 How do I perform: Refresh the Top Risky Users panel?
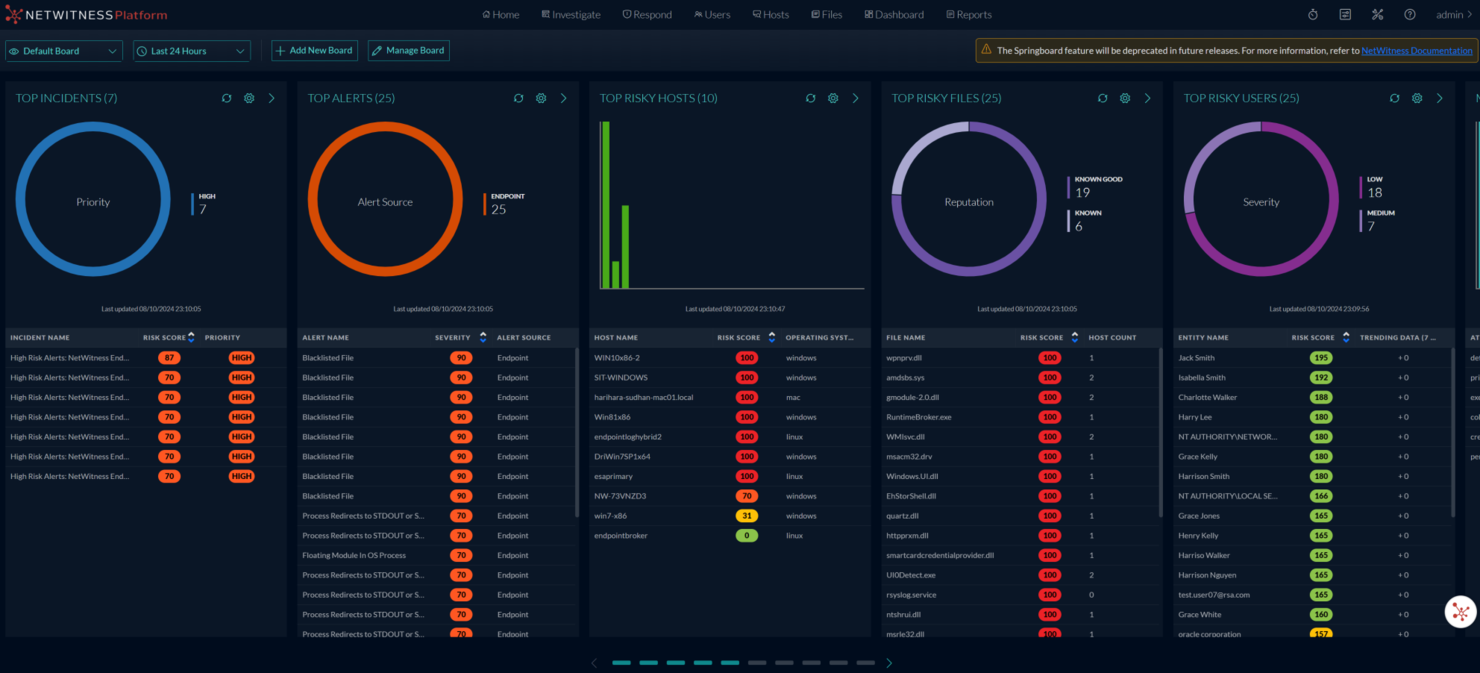1395,98
